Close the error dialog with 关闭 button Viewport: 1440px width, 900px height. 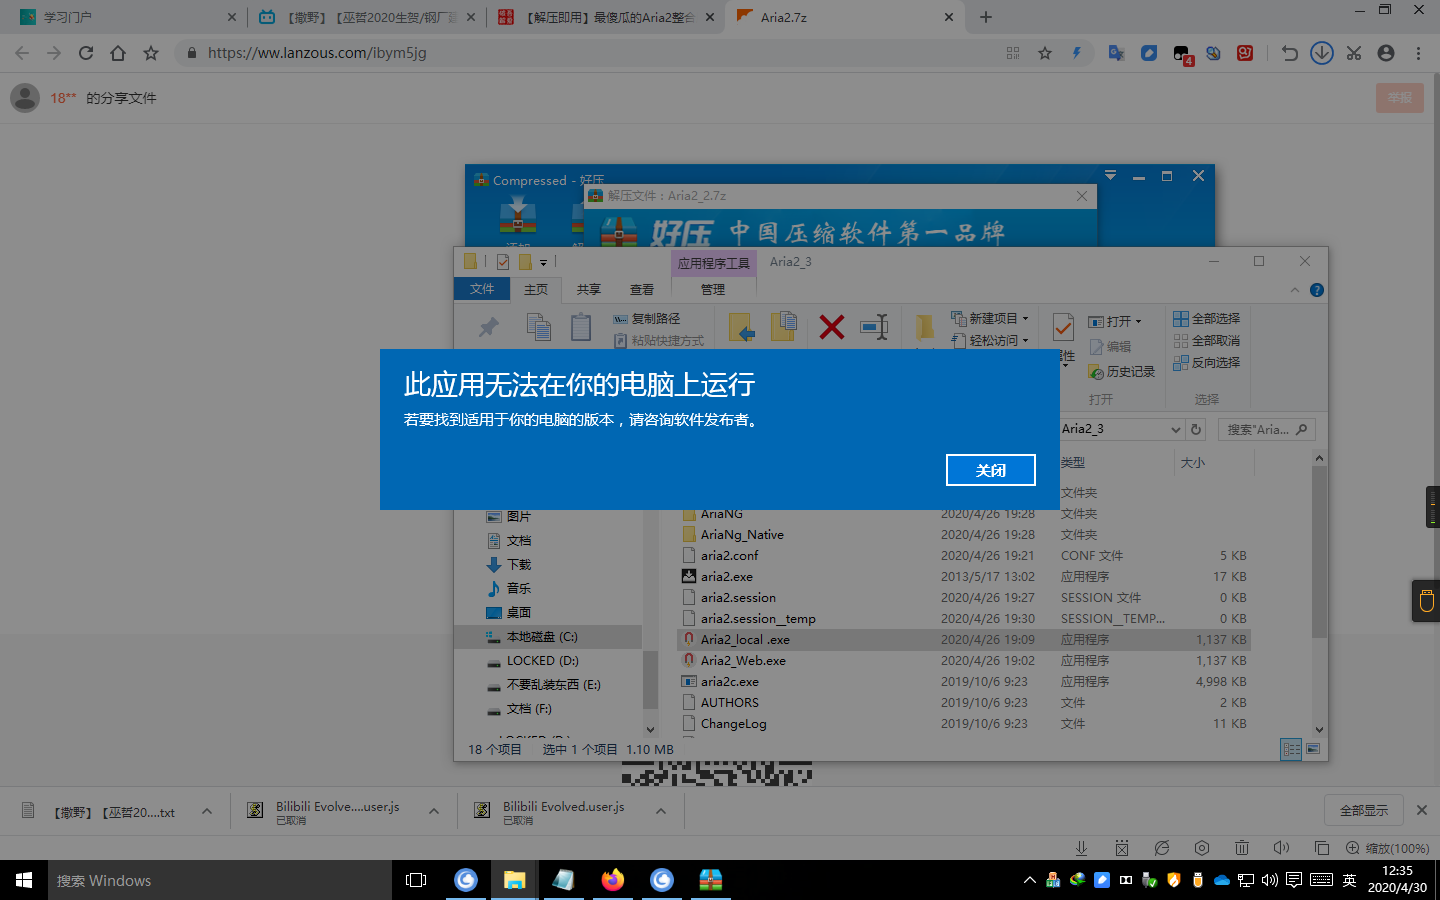[990, 470]
